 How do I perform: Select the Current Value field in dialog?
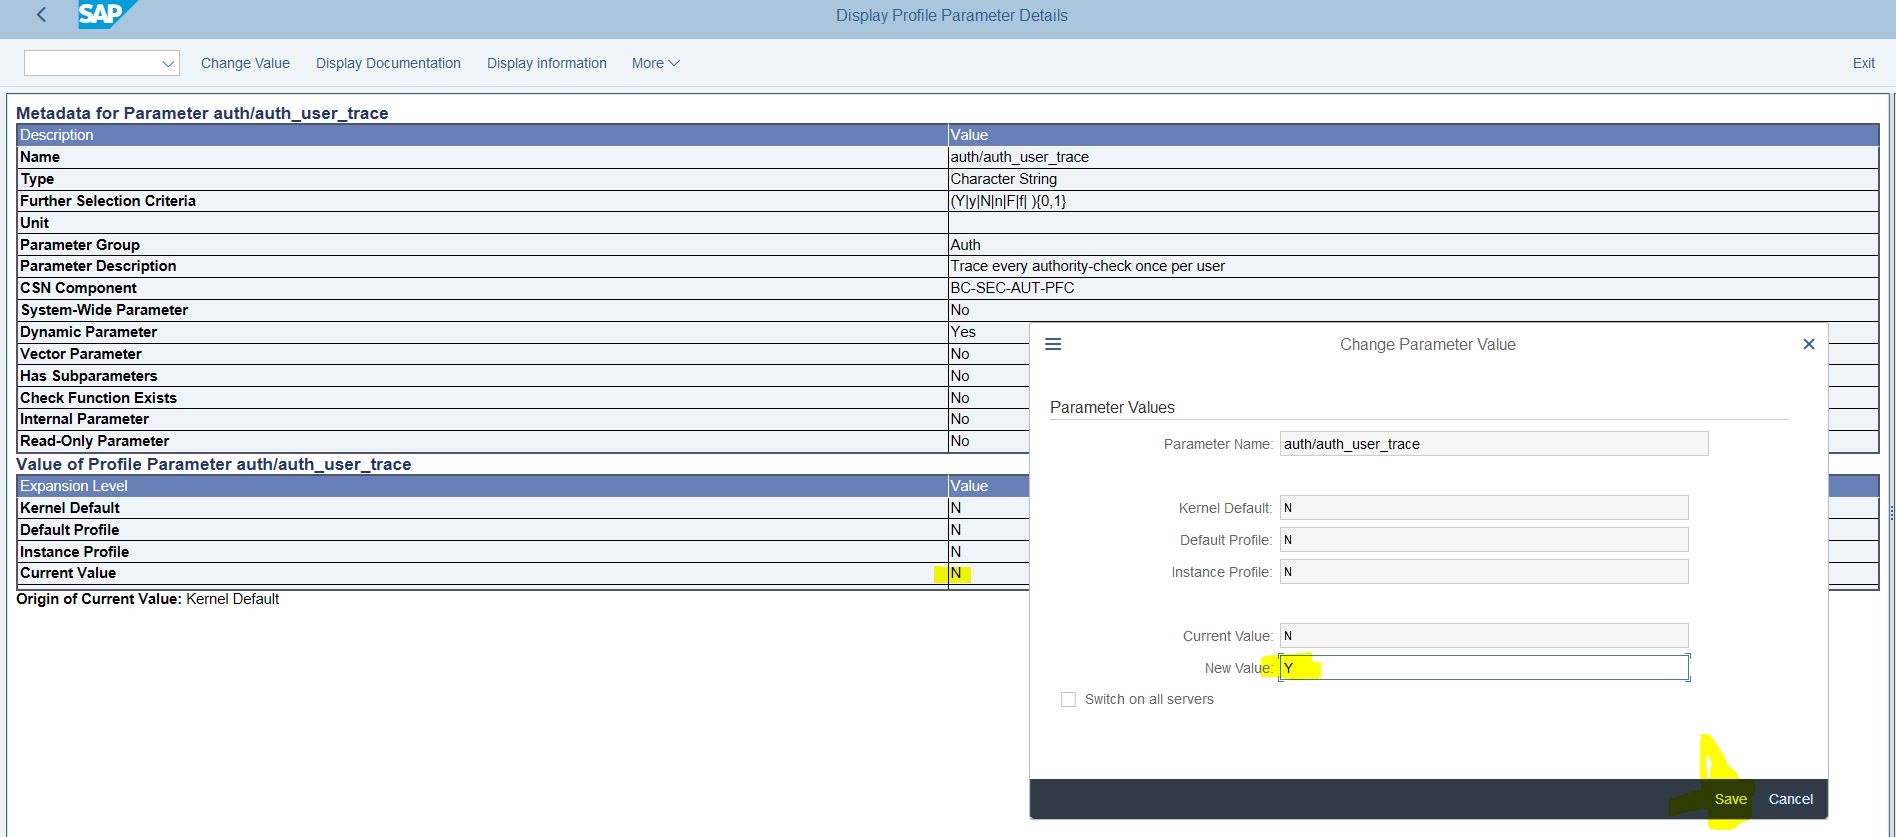[x=1484, y=636]
